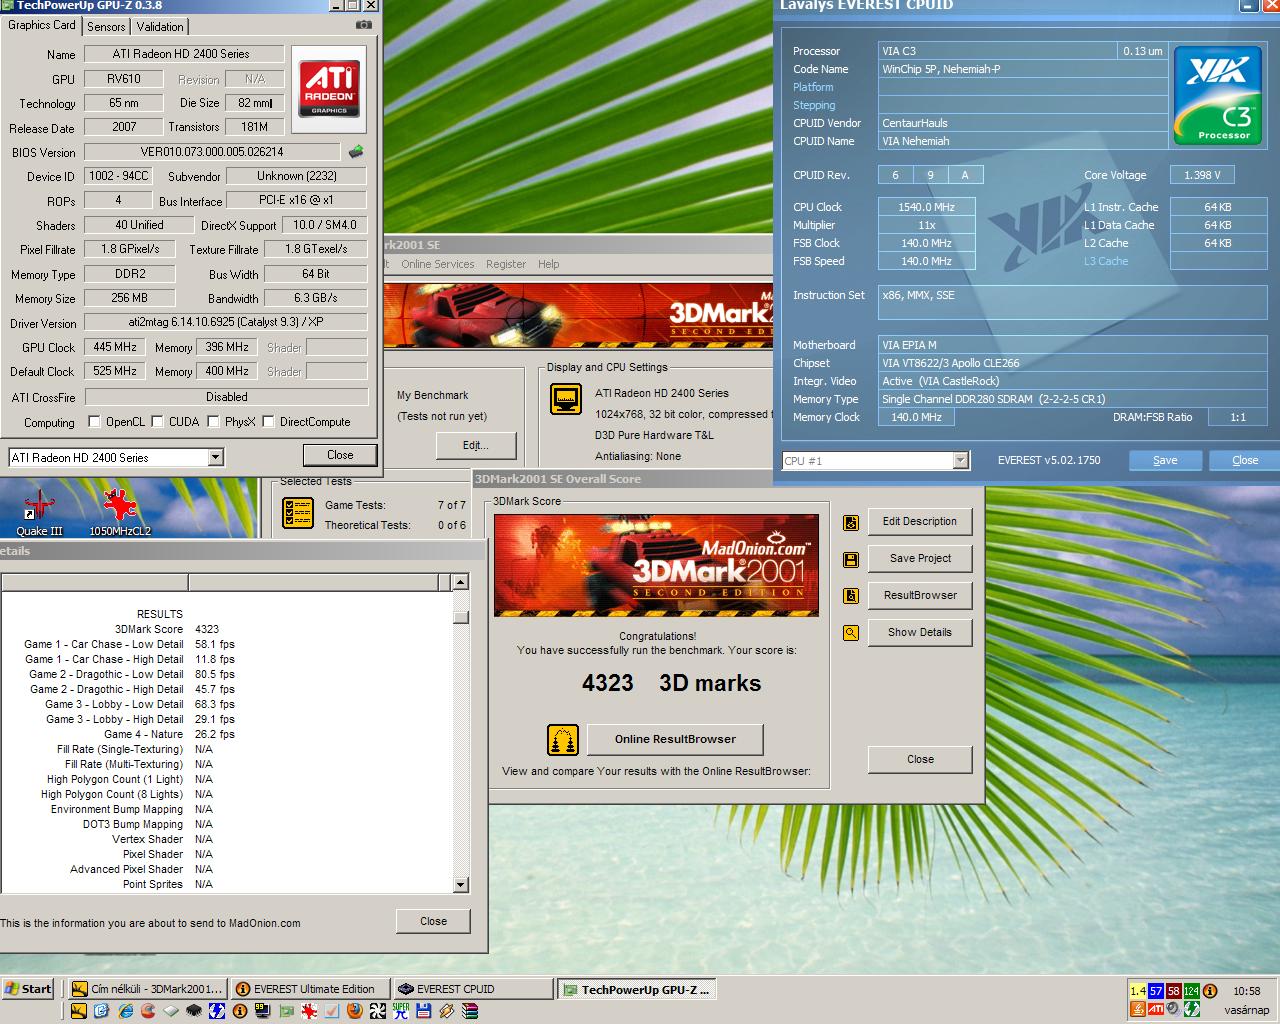Close the 3DMark Overall Score dialog
Screen dimensions: 1280x1024
point(920,760)
